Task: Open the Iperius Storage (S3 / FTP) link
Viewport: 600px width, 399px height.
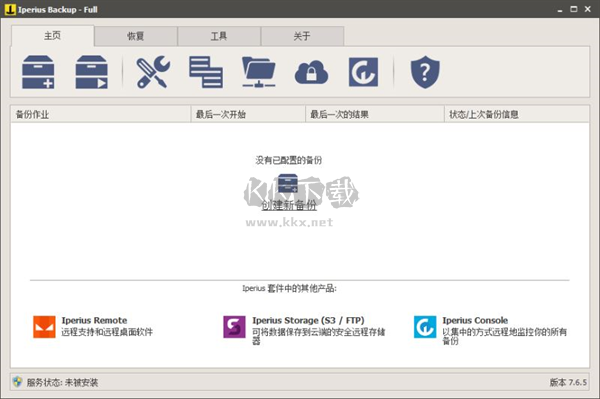Action: click(308, 320)
